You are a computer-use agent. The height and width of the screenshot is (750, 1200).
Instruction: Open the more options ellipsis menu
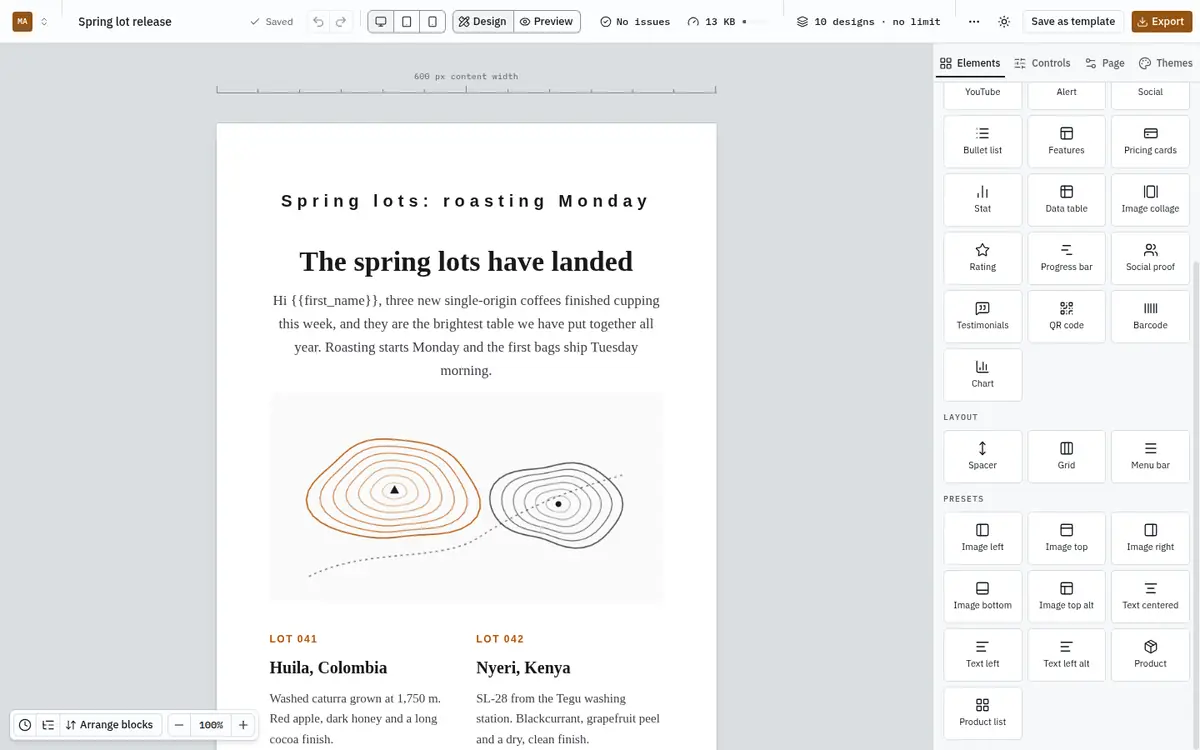pos(974,21)
